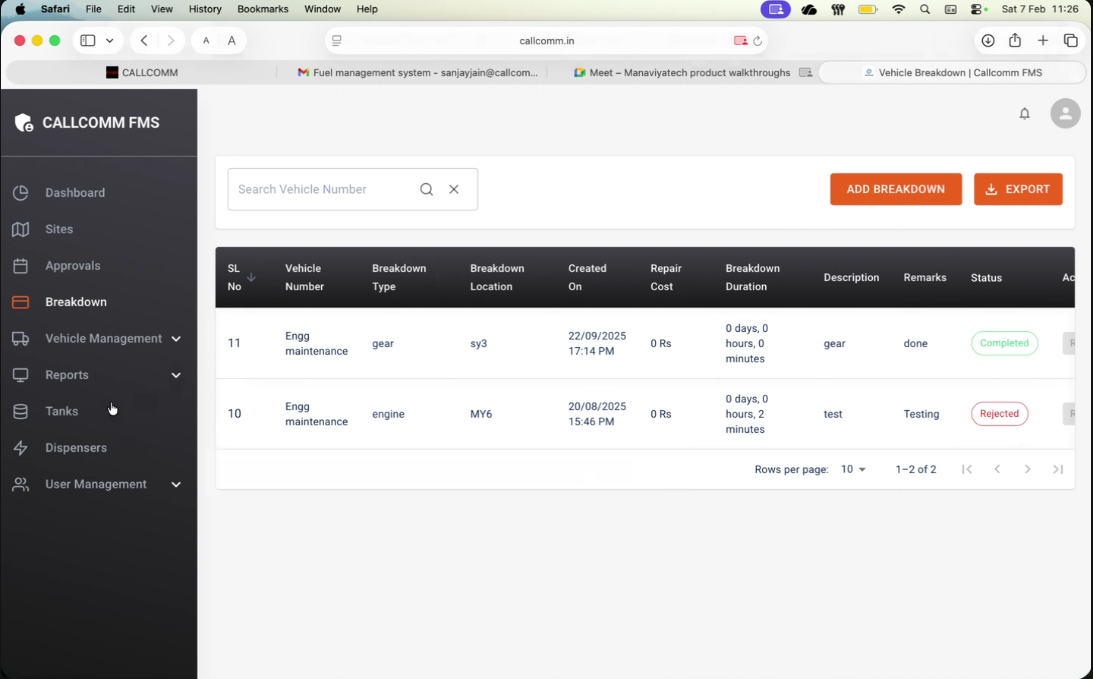Click the next page arrow in pagination
Viewport: 1093px width, 679px height.
click(1028, 469)
